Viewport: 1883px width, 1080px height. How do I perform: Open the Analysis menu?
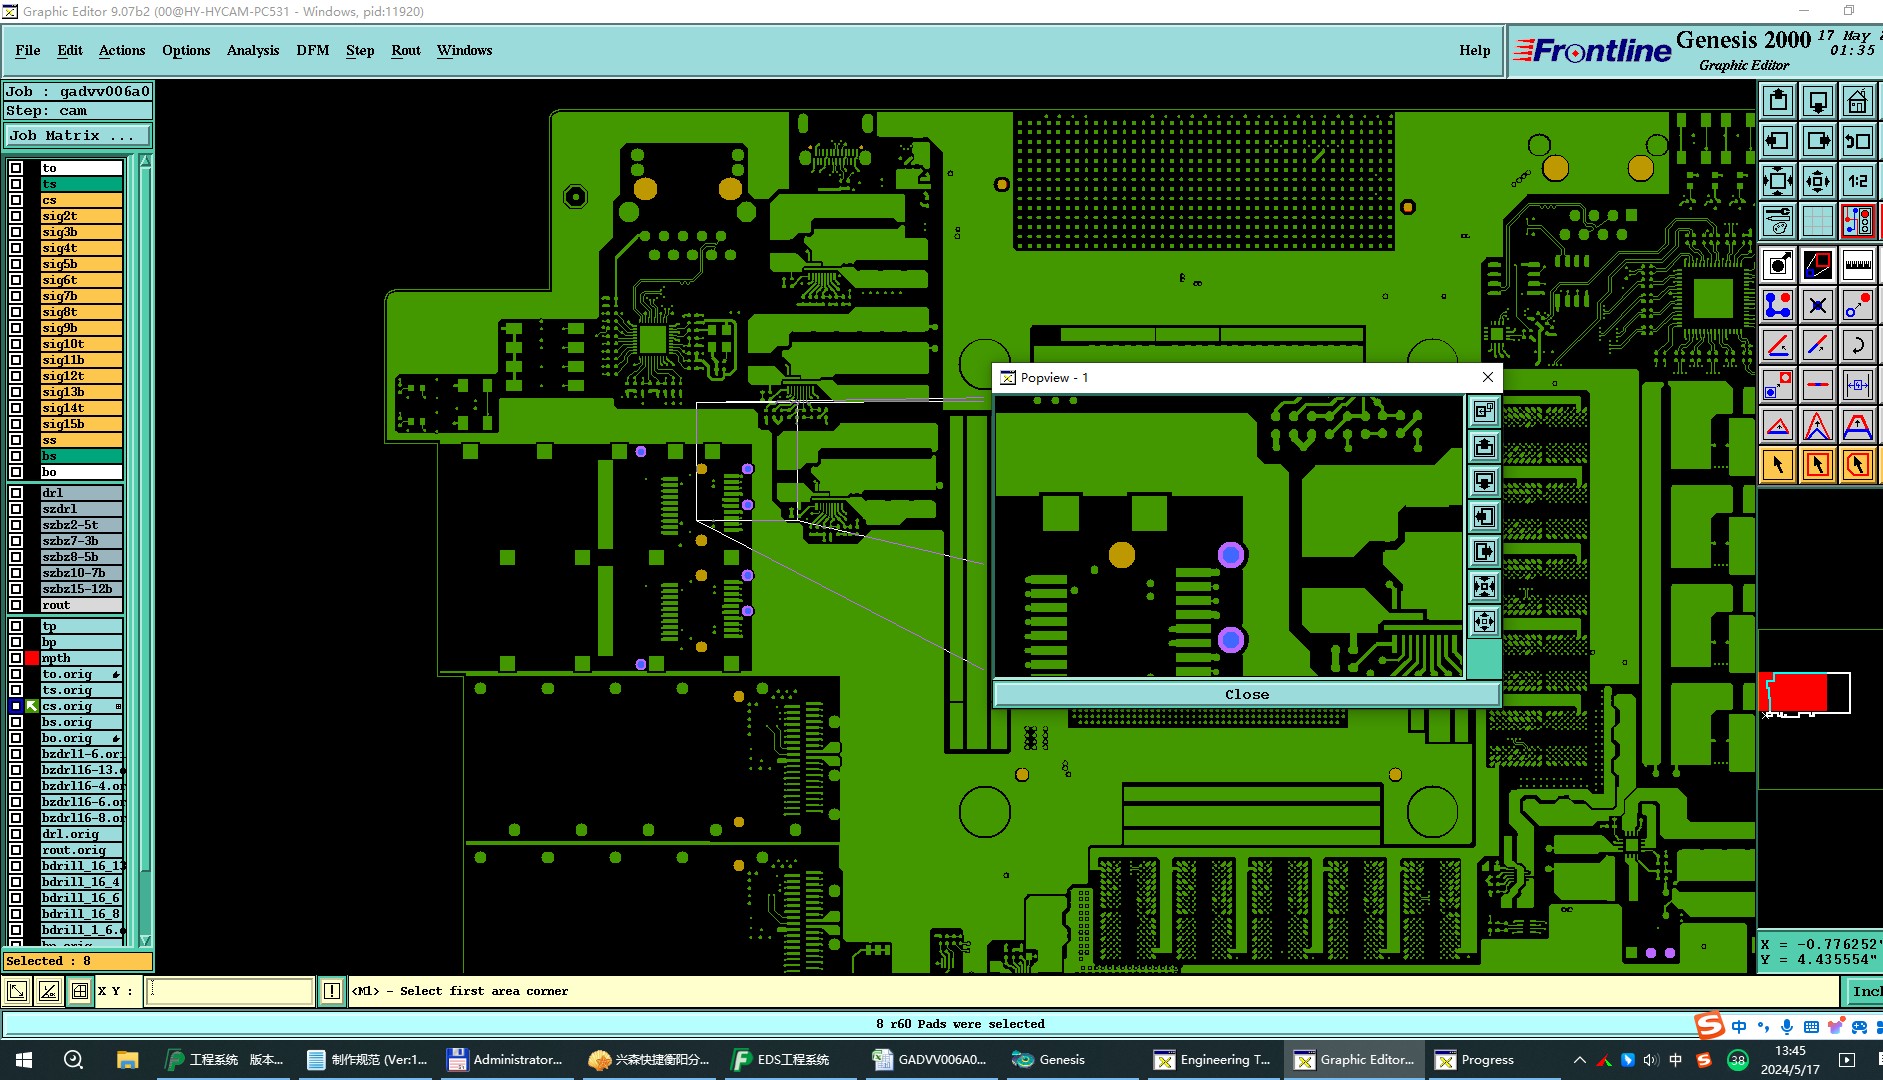[253, 50]
